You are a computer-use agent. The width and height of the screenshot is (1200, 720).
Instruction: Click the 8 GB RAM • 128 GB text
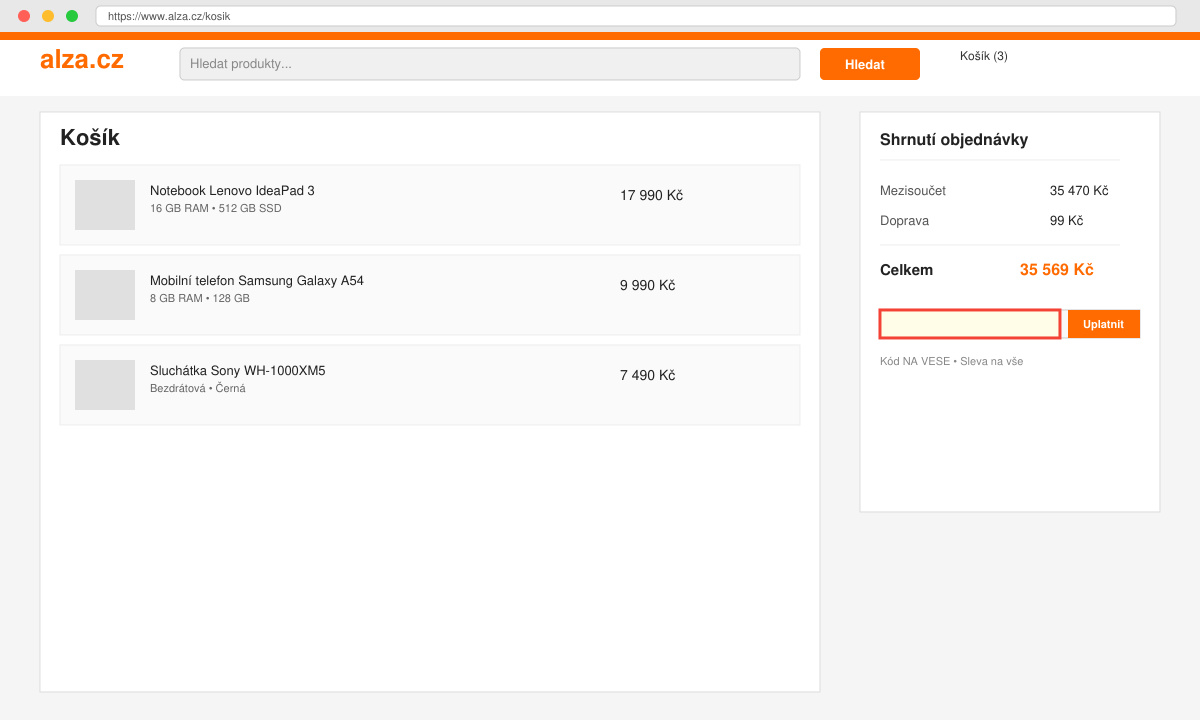(200, 298)
